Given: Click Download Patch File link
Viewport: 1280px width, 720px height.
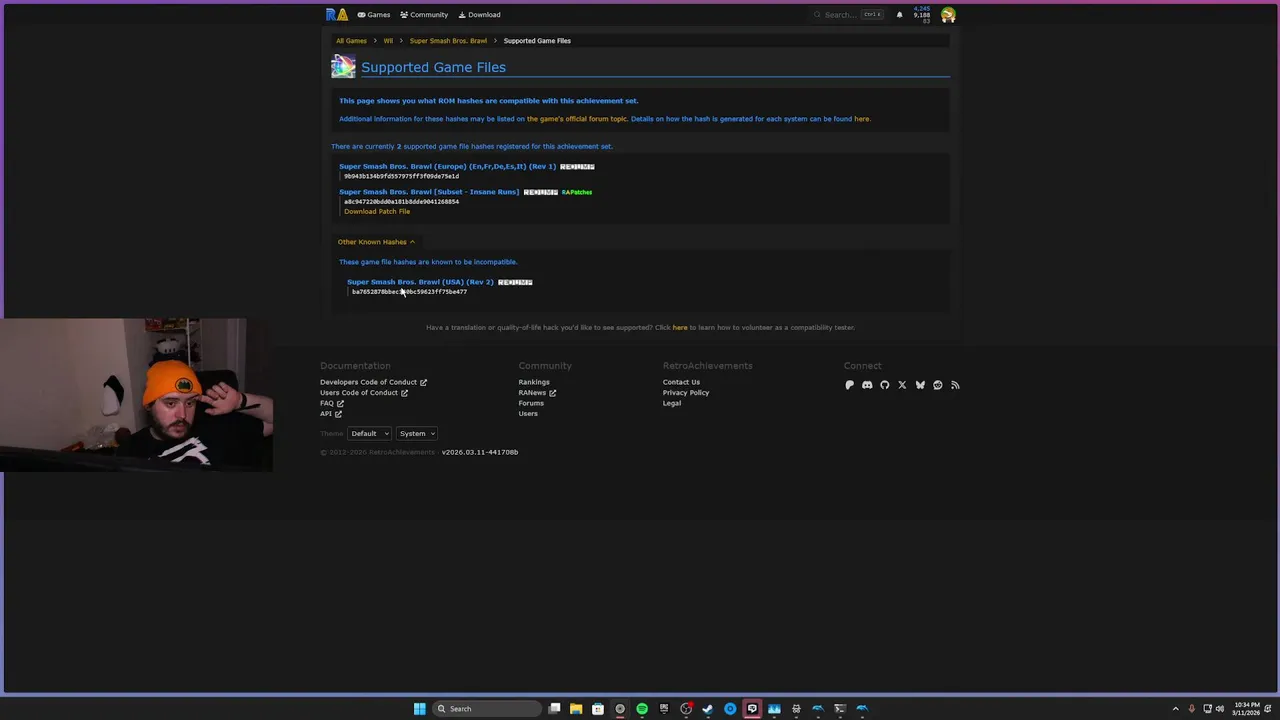Looking at the screenshot, I should point(377,211).
